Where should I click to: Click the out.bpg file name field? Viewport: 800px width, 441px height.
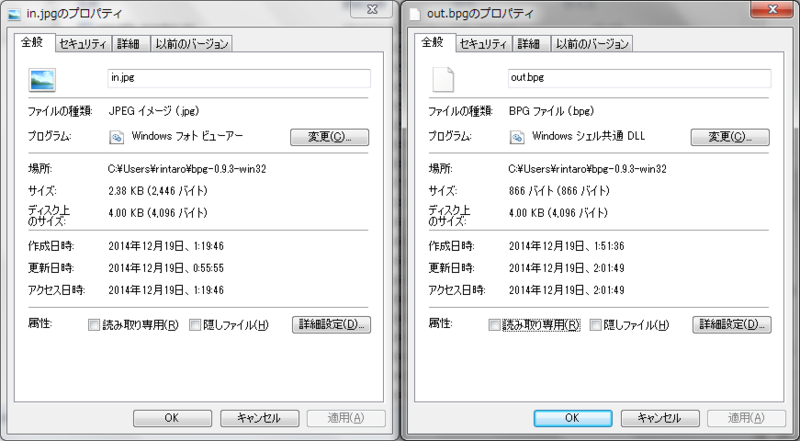639,78
